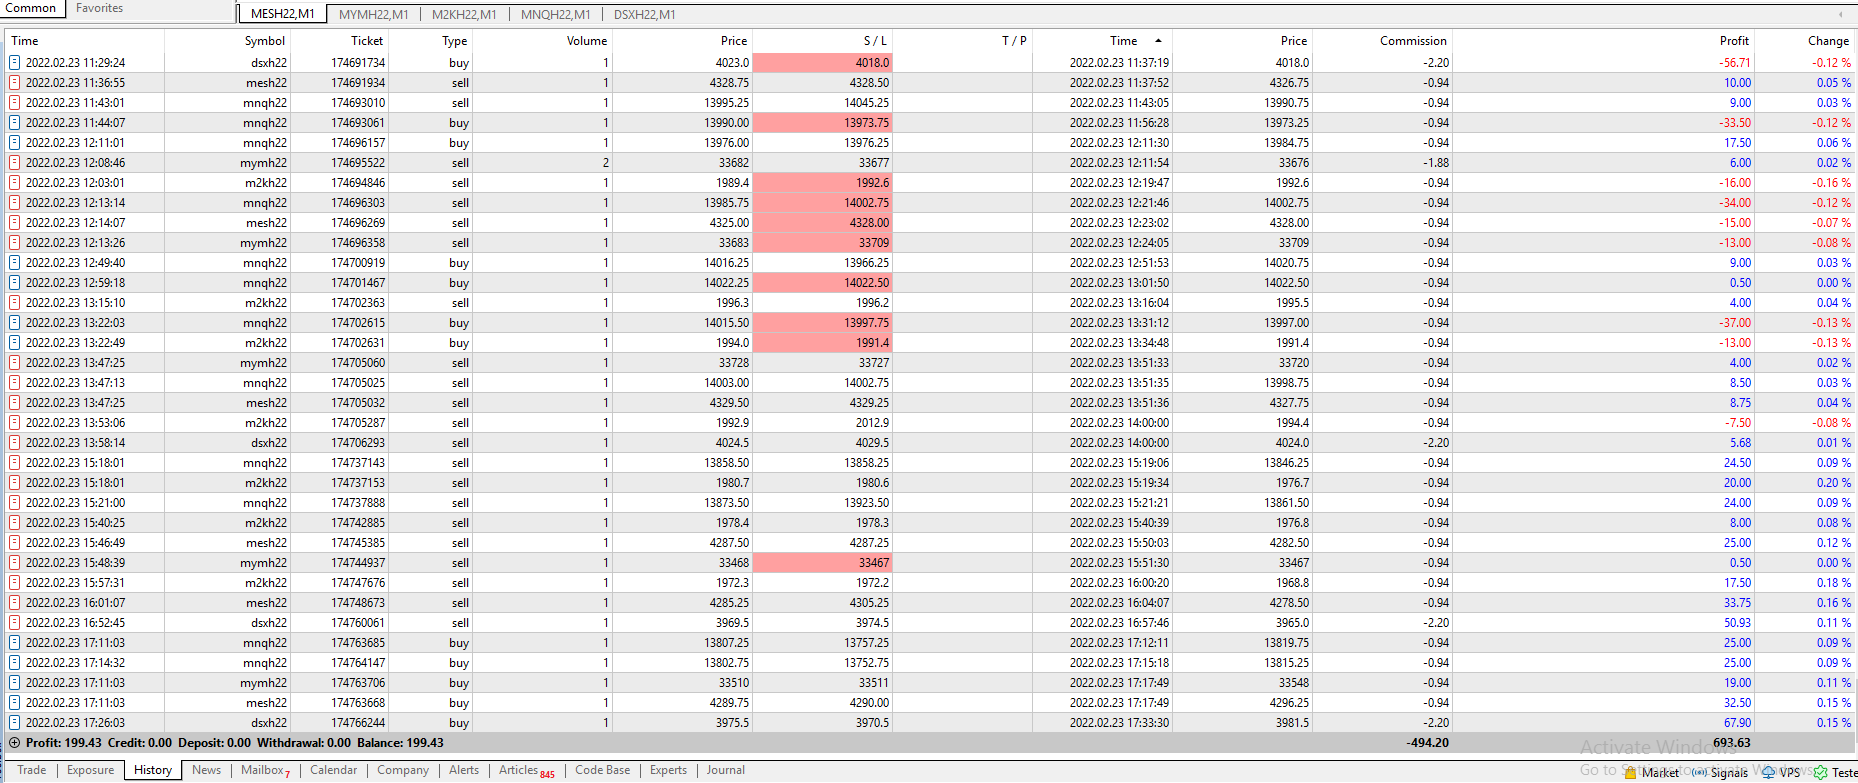Click row icon for ticket 174766244
The width and height of the screenshot is (1858, 783).
pyautogui.click(x=15, y=722)
